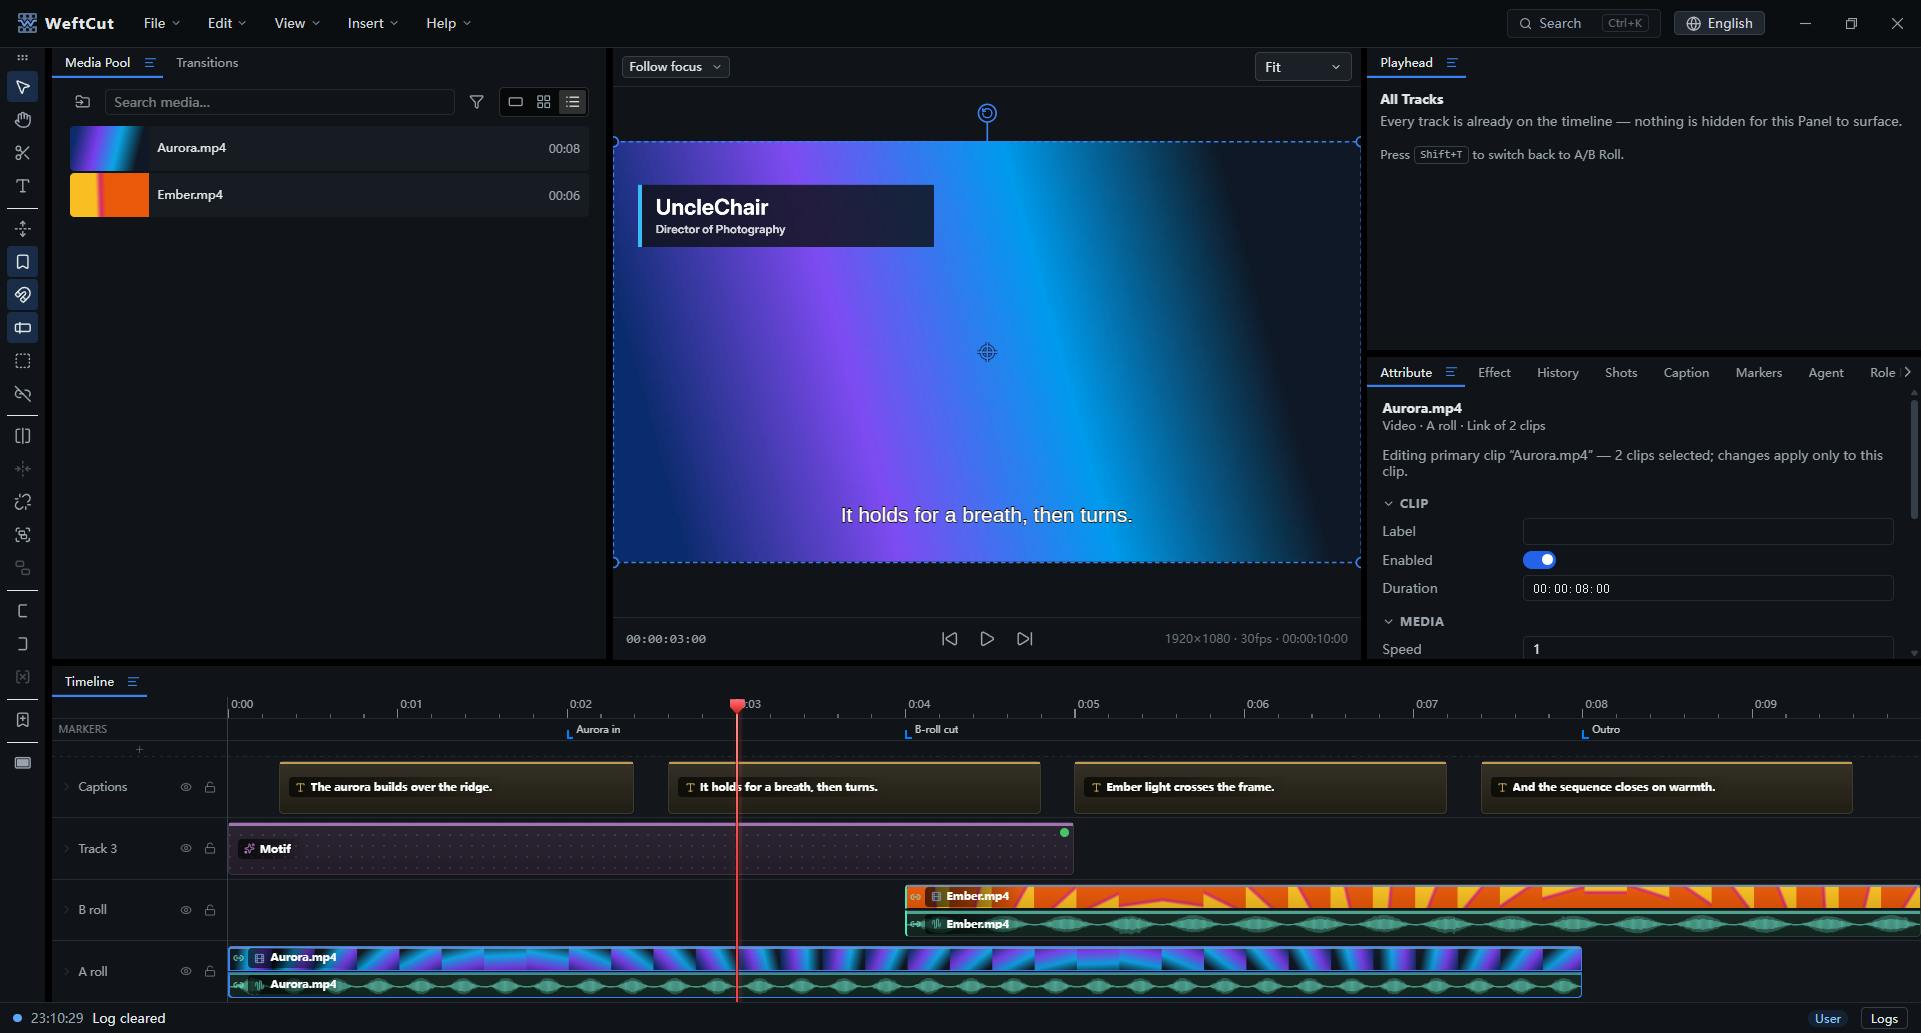Click the split-at-playhead bracket icon
Viewport: 1921px width, 1033px height.
[22, 436]
